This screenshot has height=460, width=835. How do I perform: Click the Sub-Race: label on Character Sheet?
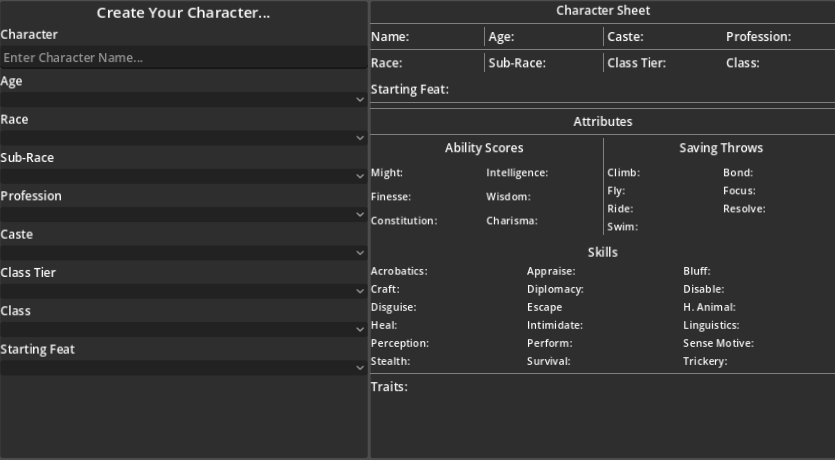click(x=517, y=63)
